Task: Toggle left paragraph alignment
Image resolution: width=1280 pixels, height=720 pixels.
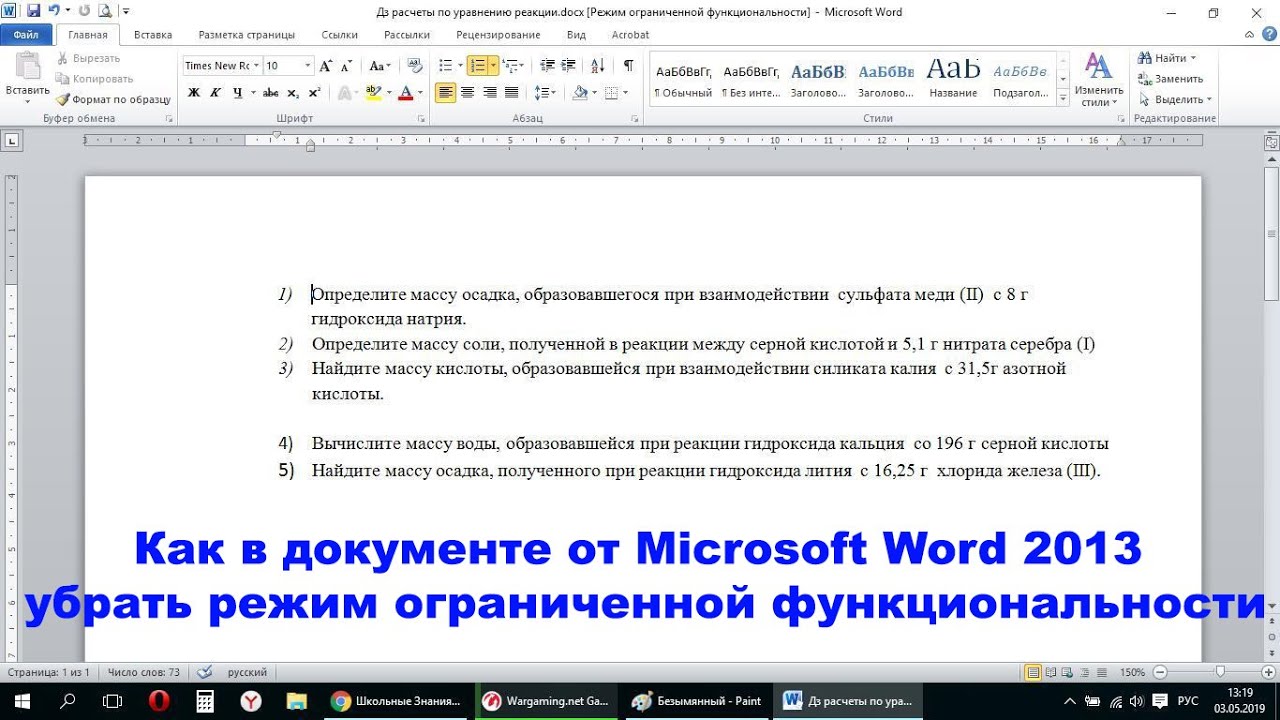Action: [445, 93]
